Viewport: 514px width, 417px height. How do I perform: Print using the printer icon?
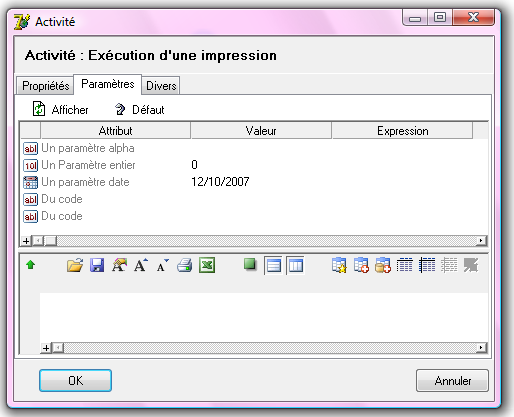coord(185,265)
